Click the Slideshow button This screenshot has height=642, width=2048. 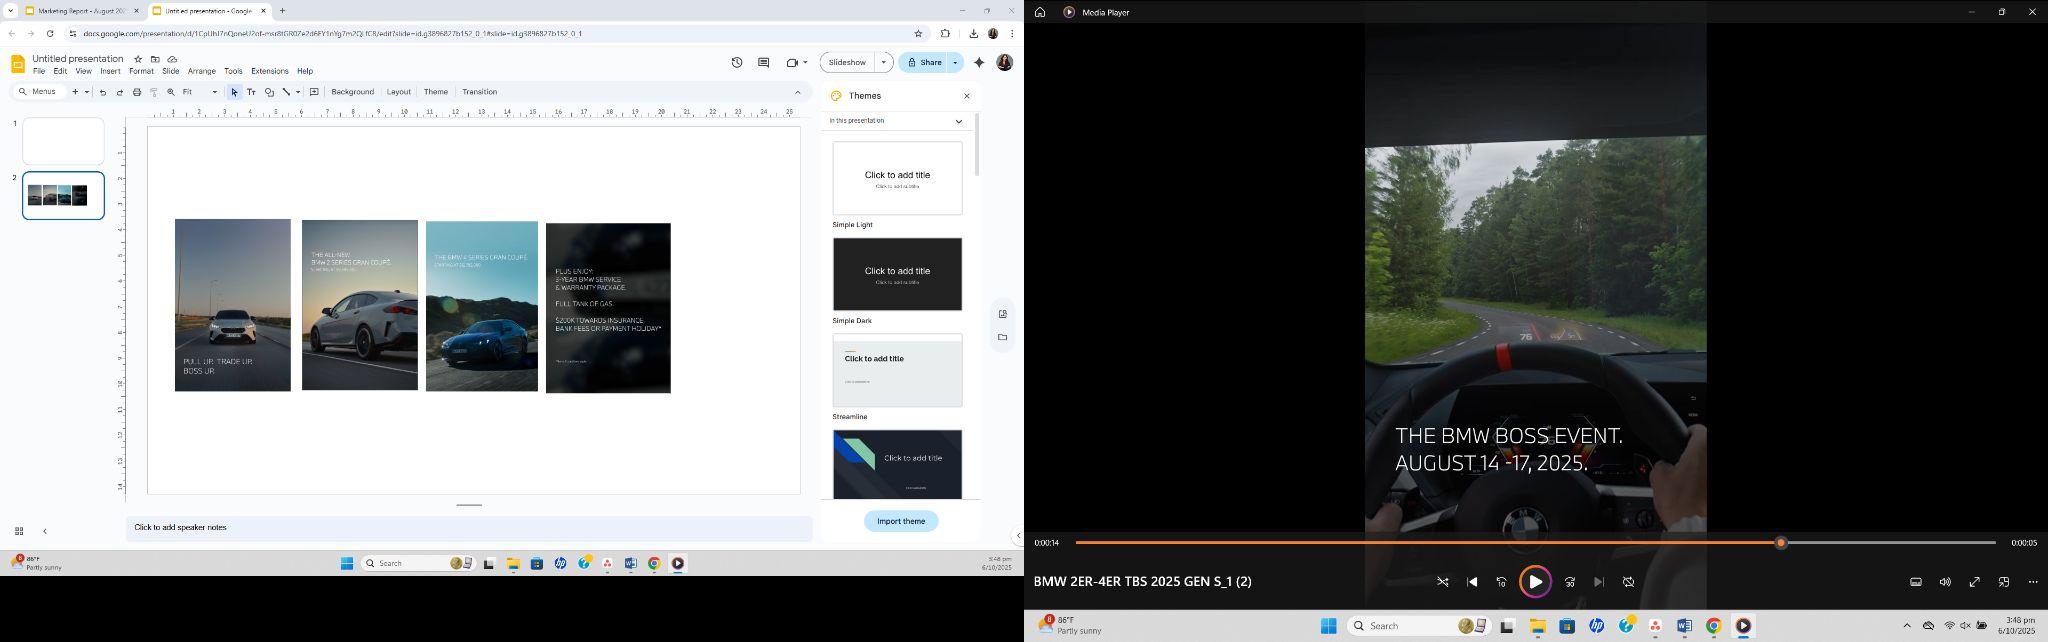tap(847, 62)
